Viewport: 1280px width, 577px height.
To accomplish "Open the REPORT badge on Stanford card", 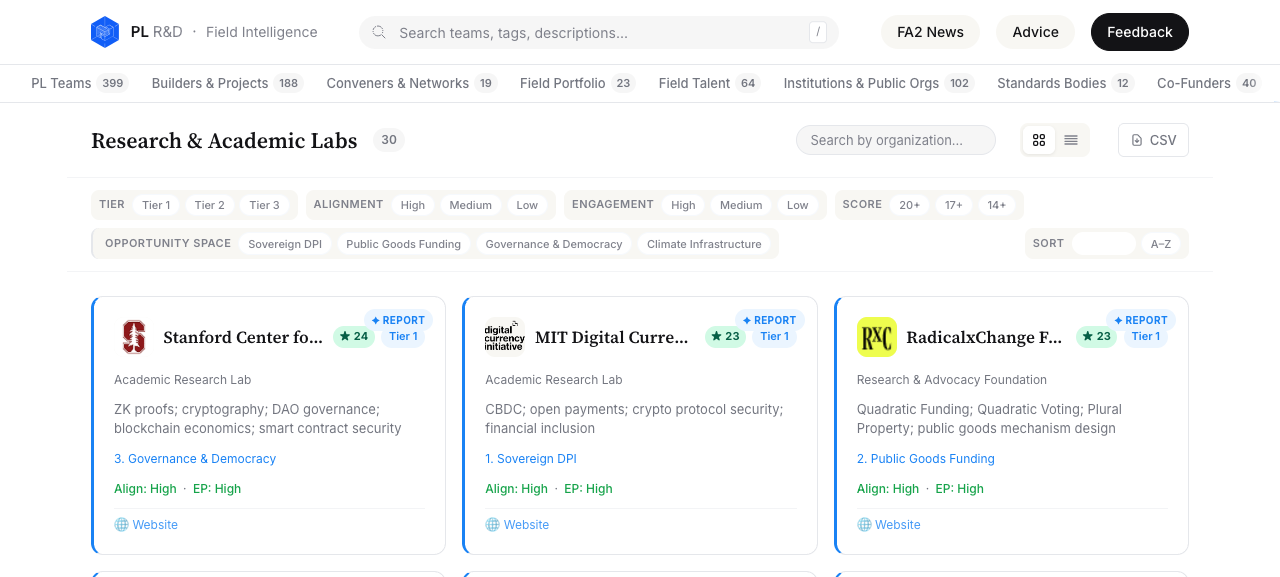I will pos(398,320).
